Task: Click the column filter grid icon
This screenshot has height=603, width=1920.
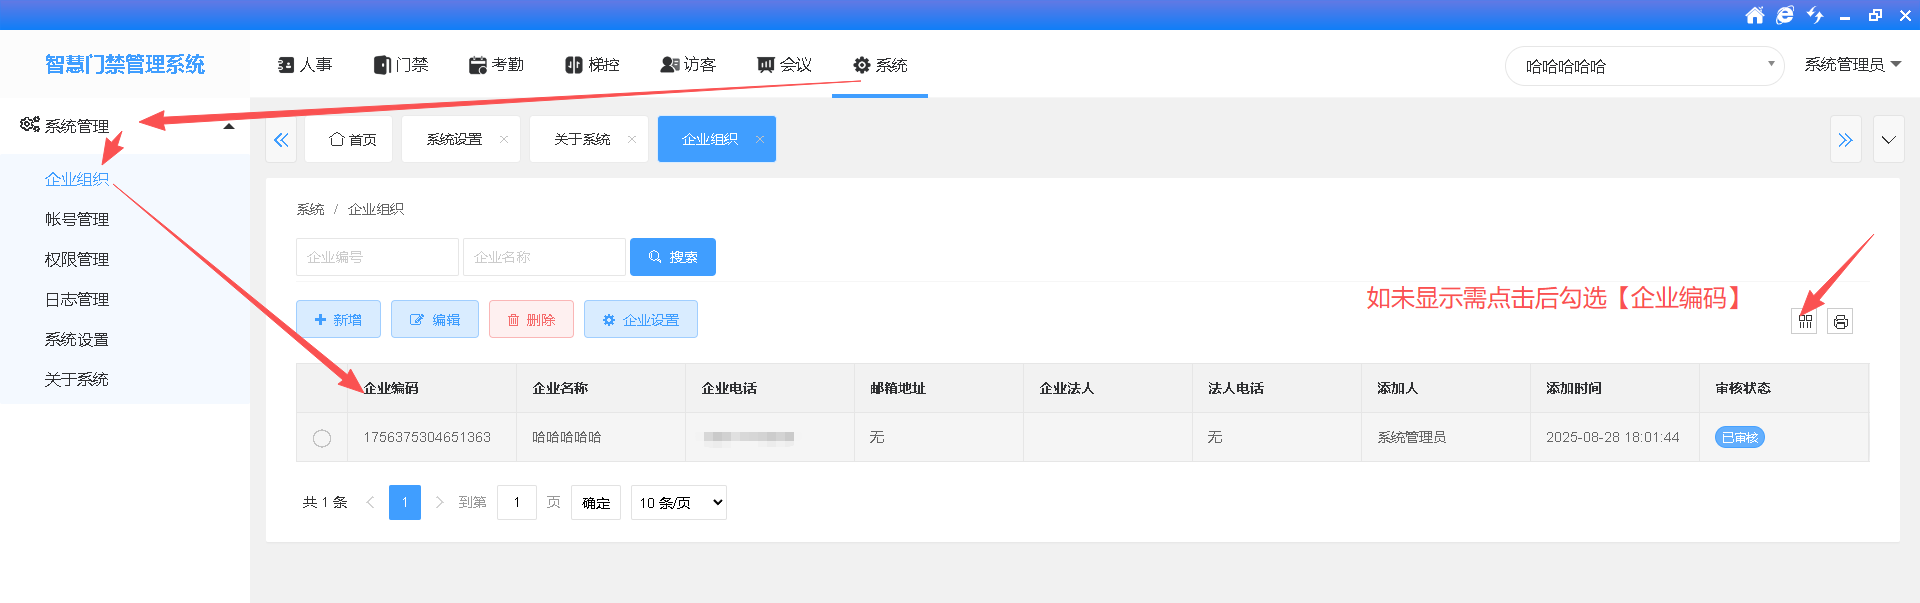Action: (1805, 321)
